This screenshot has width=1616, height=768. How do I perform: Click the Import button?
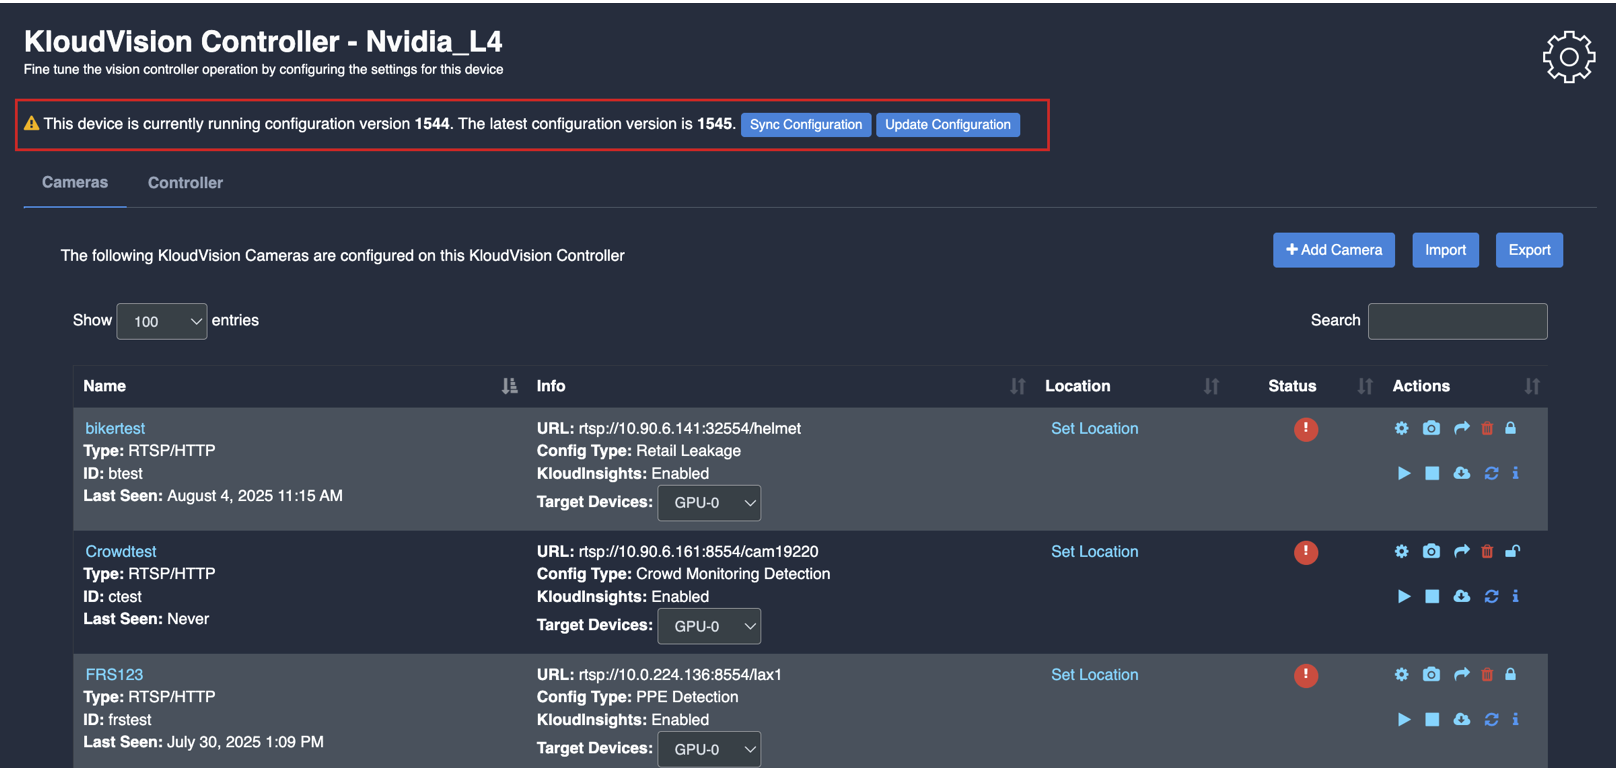pos(1445,250)
